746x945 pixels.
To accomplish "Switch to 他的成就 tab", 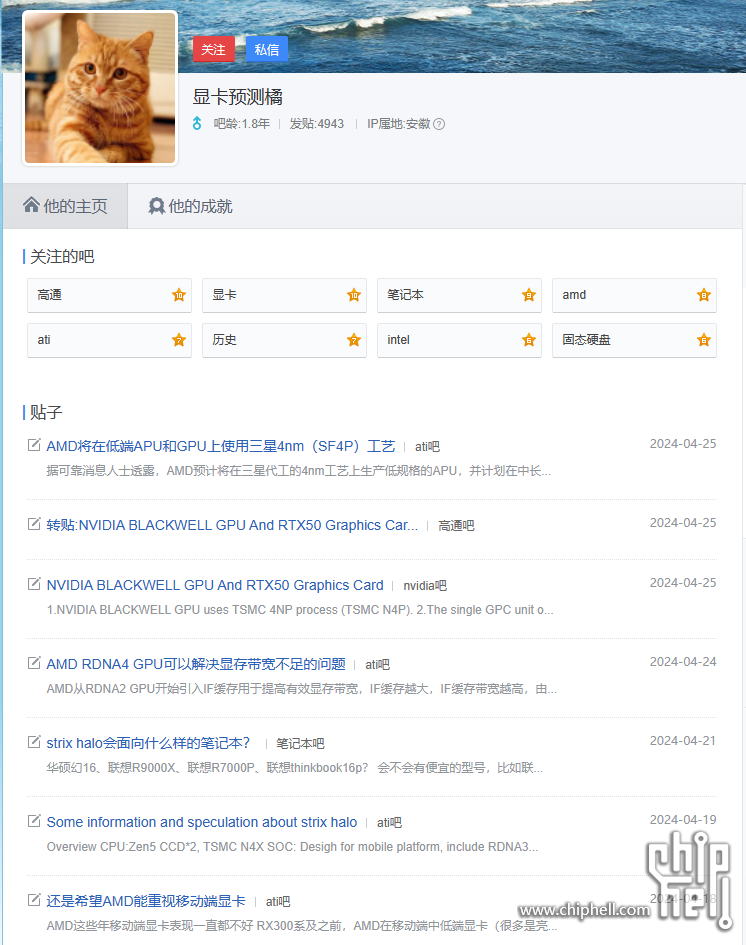I will pyautogui.click(x=190, y=206).
